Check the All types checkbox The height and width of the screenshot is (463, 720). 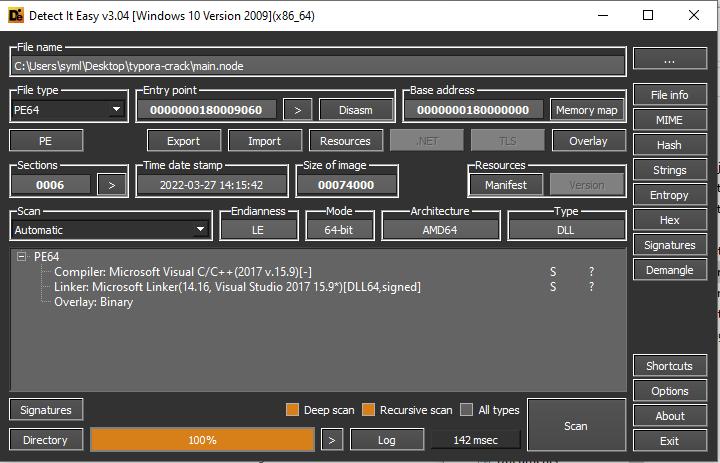coord(467,410)
